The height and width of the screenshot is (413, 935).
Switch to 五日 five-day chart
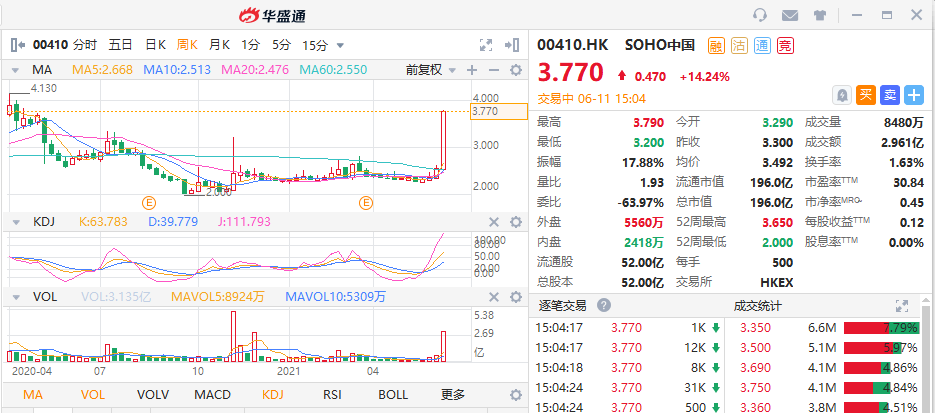120,45
